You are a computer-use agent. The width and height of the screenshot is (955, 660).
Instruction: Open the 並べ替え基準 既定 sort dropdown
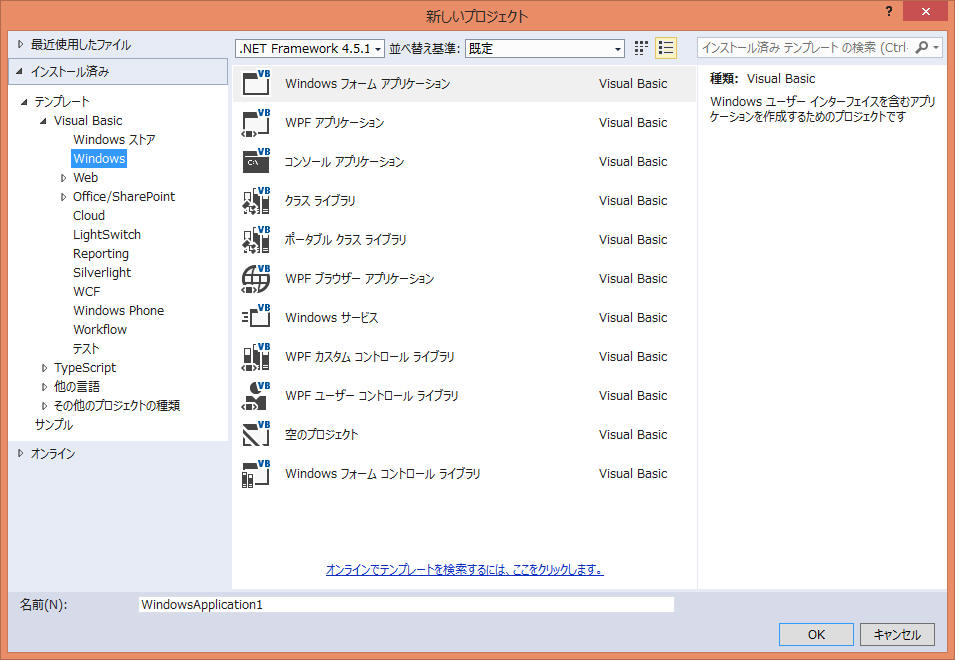545,48
